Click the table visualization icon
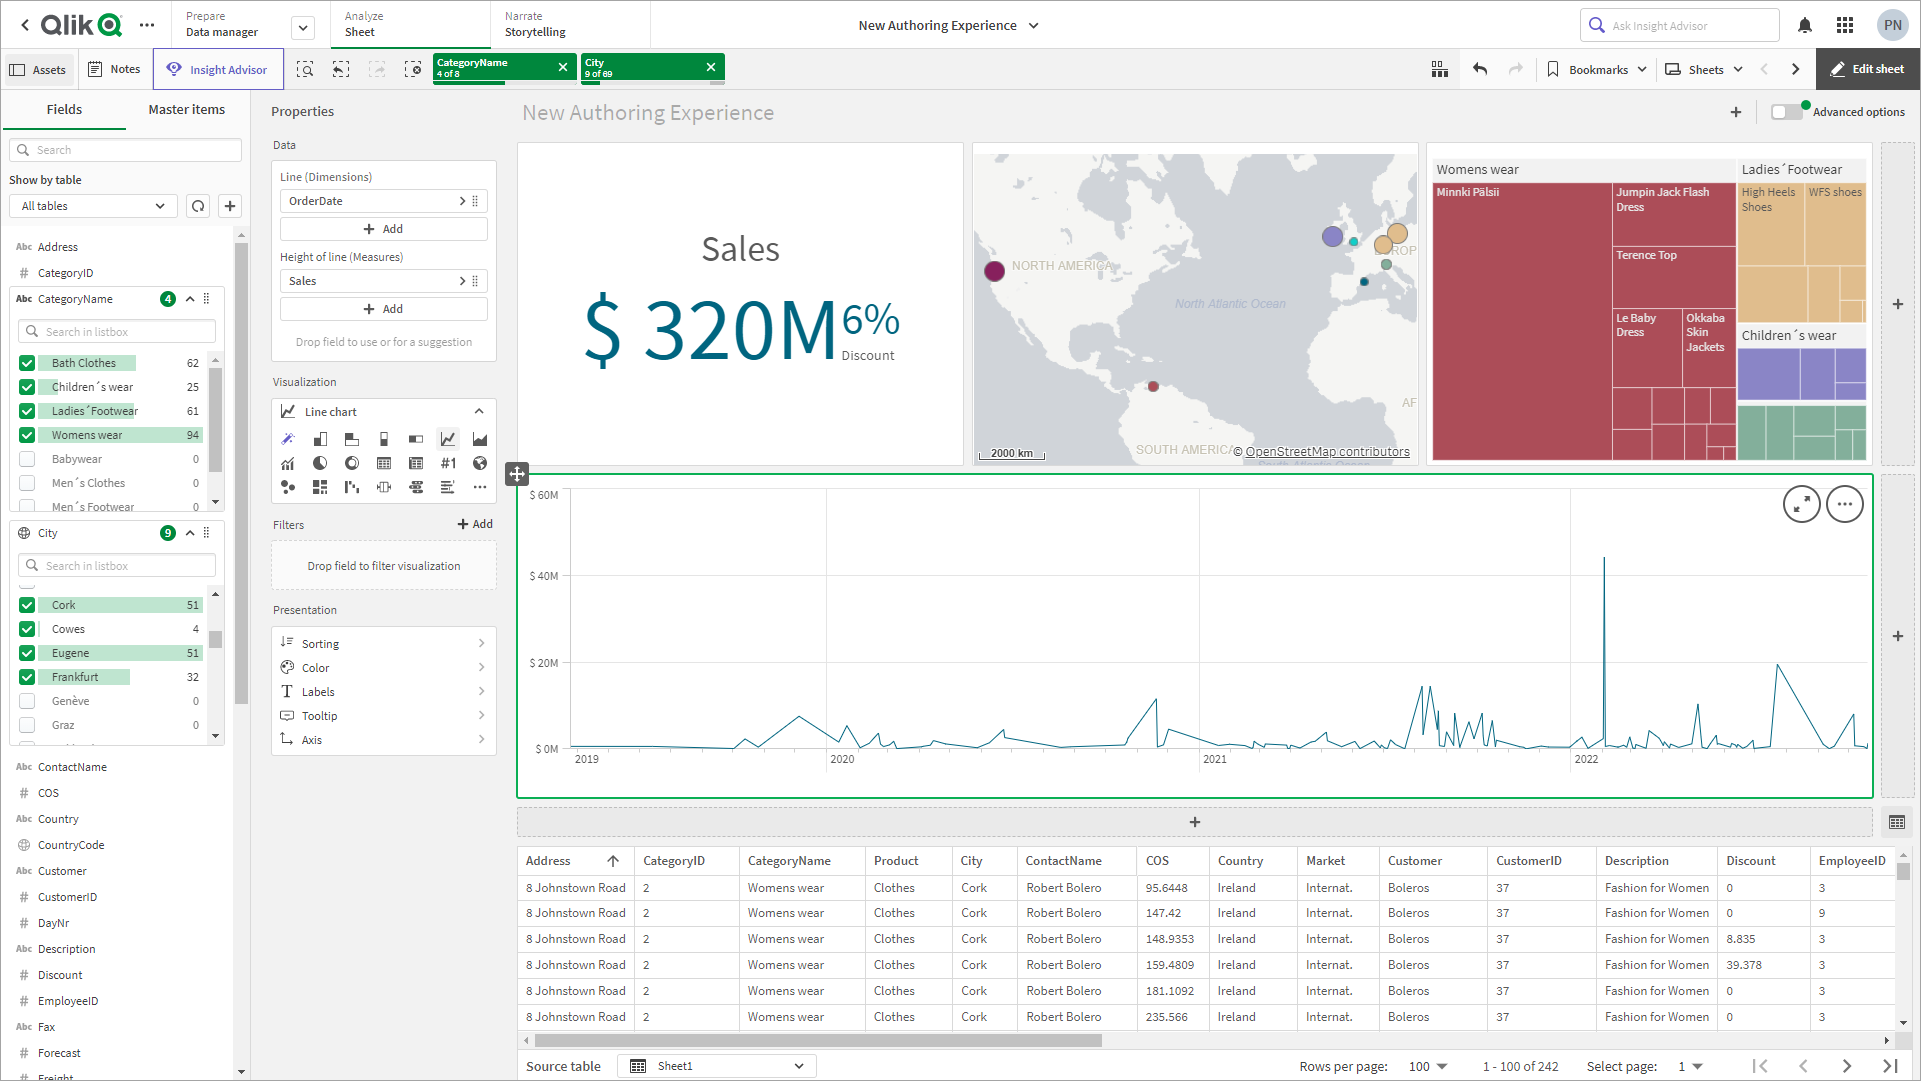This screenshot has height=1081, width=1921. coord(384,463)
